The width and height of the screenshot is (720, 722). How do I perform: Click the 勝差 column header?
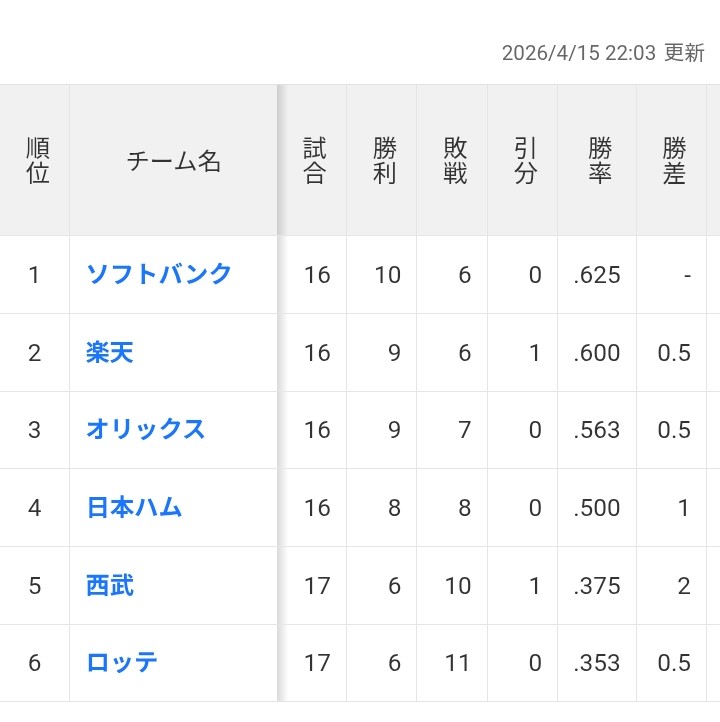click(x=674, y=161)
